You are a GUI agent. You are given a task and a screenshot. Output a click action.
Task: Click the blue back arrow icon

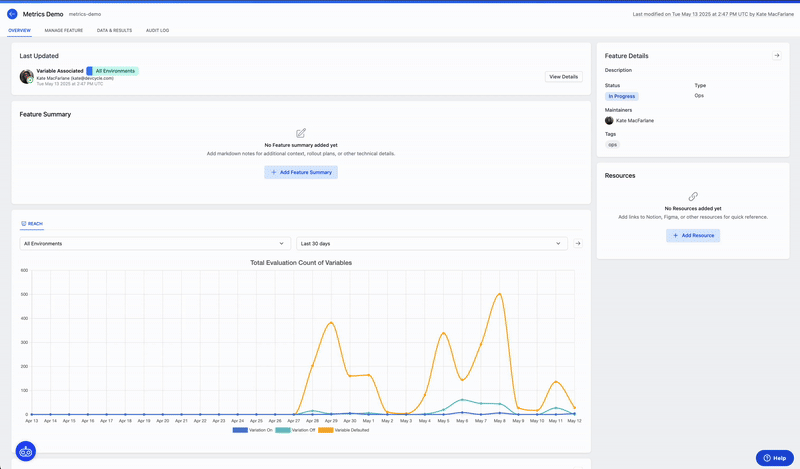12,14
